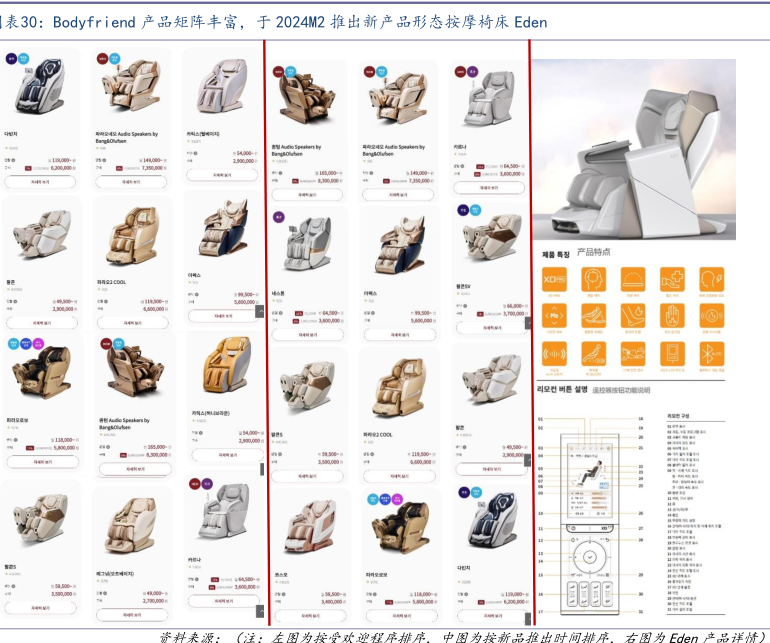Click the body safety sensor feature icon
The width and height of the screenshot is (770, 643).
632,353
